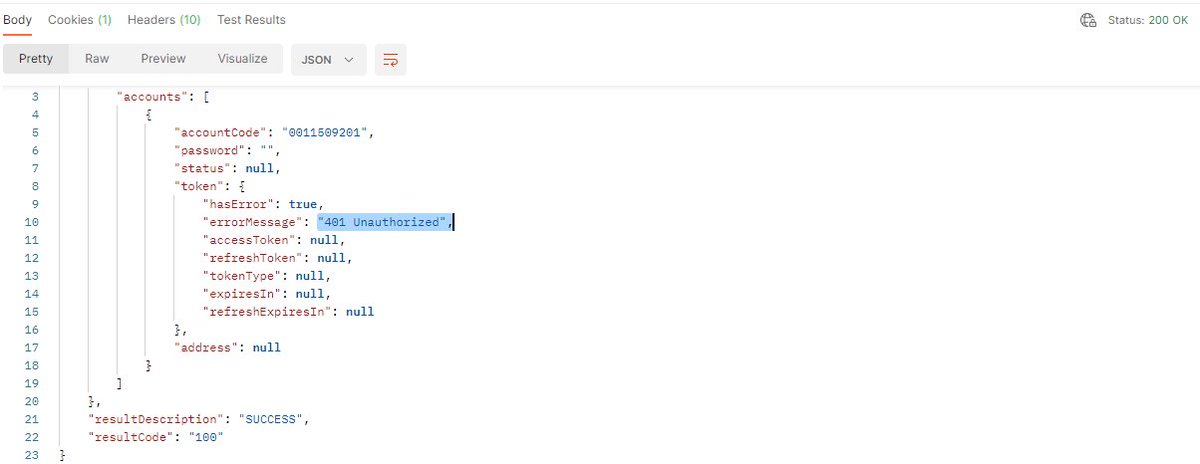Viewport: 1200px width, 464px height.
Task: Select the Visualize view mode
Action: click(243, 59)
